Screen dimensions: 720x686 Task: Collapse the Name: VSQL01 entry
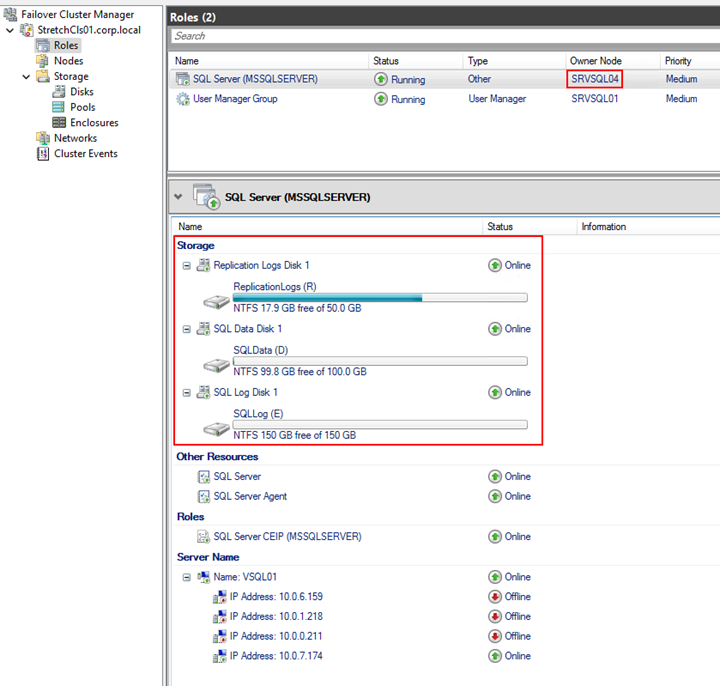click(x=186, y=577)
